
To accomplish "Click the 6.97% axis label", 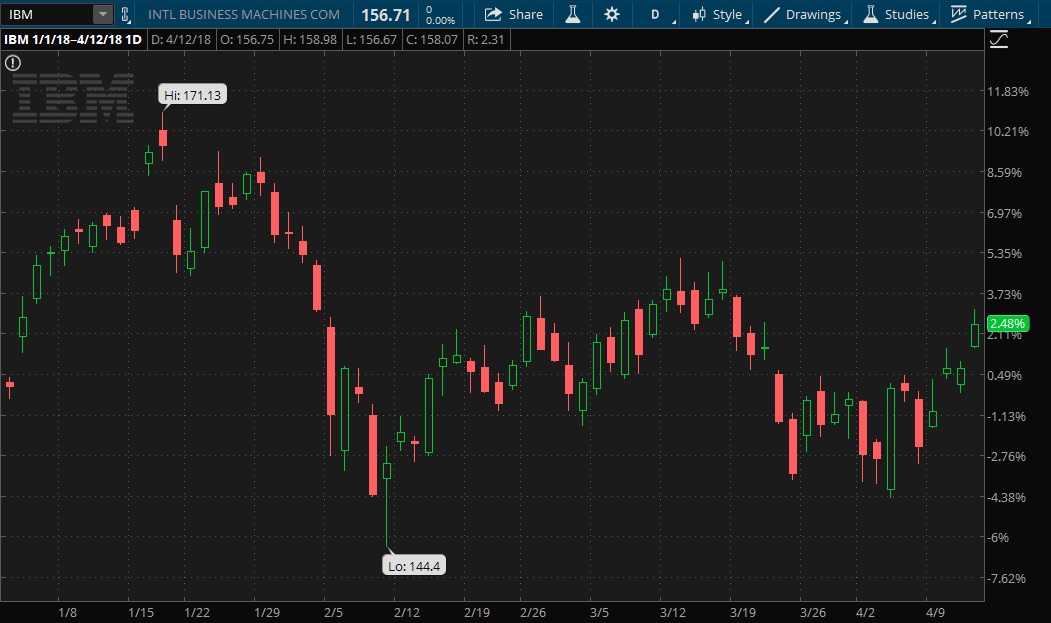I will pos(1004,213).
